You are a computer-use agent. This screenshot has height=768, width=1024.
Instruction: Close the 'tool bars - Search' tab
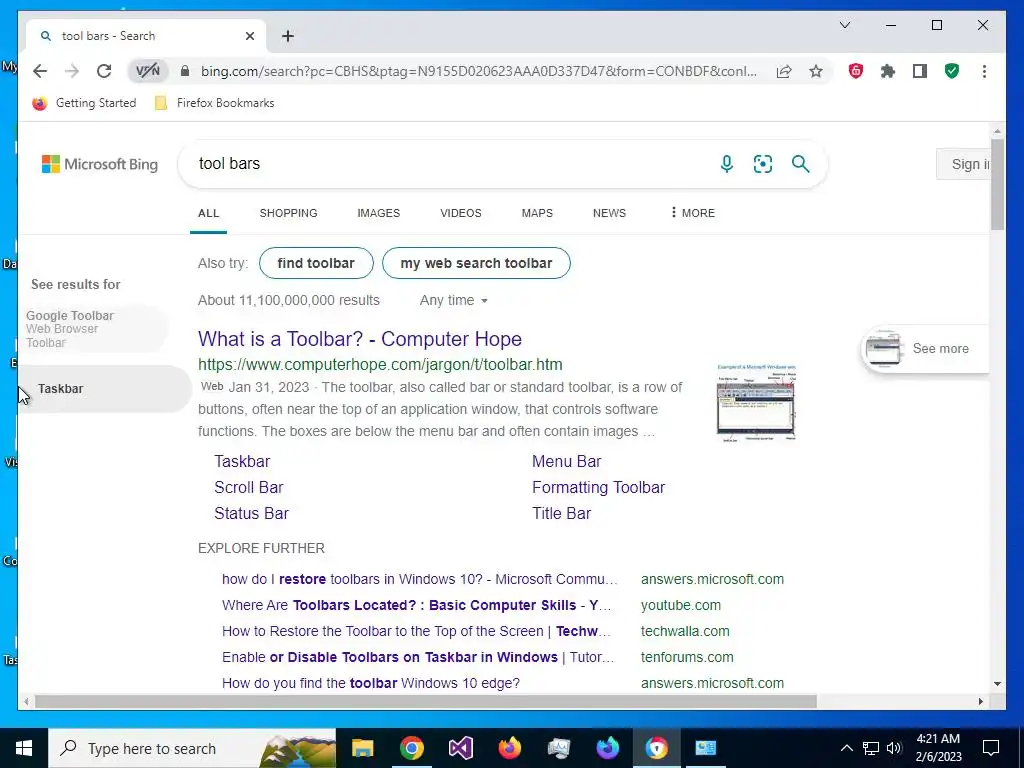point(249,36)
